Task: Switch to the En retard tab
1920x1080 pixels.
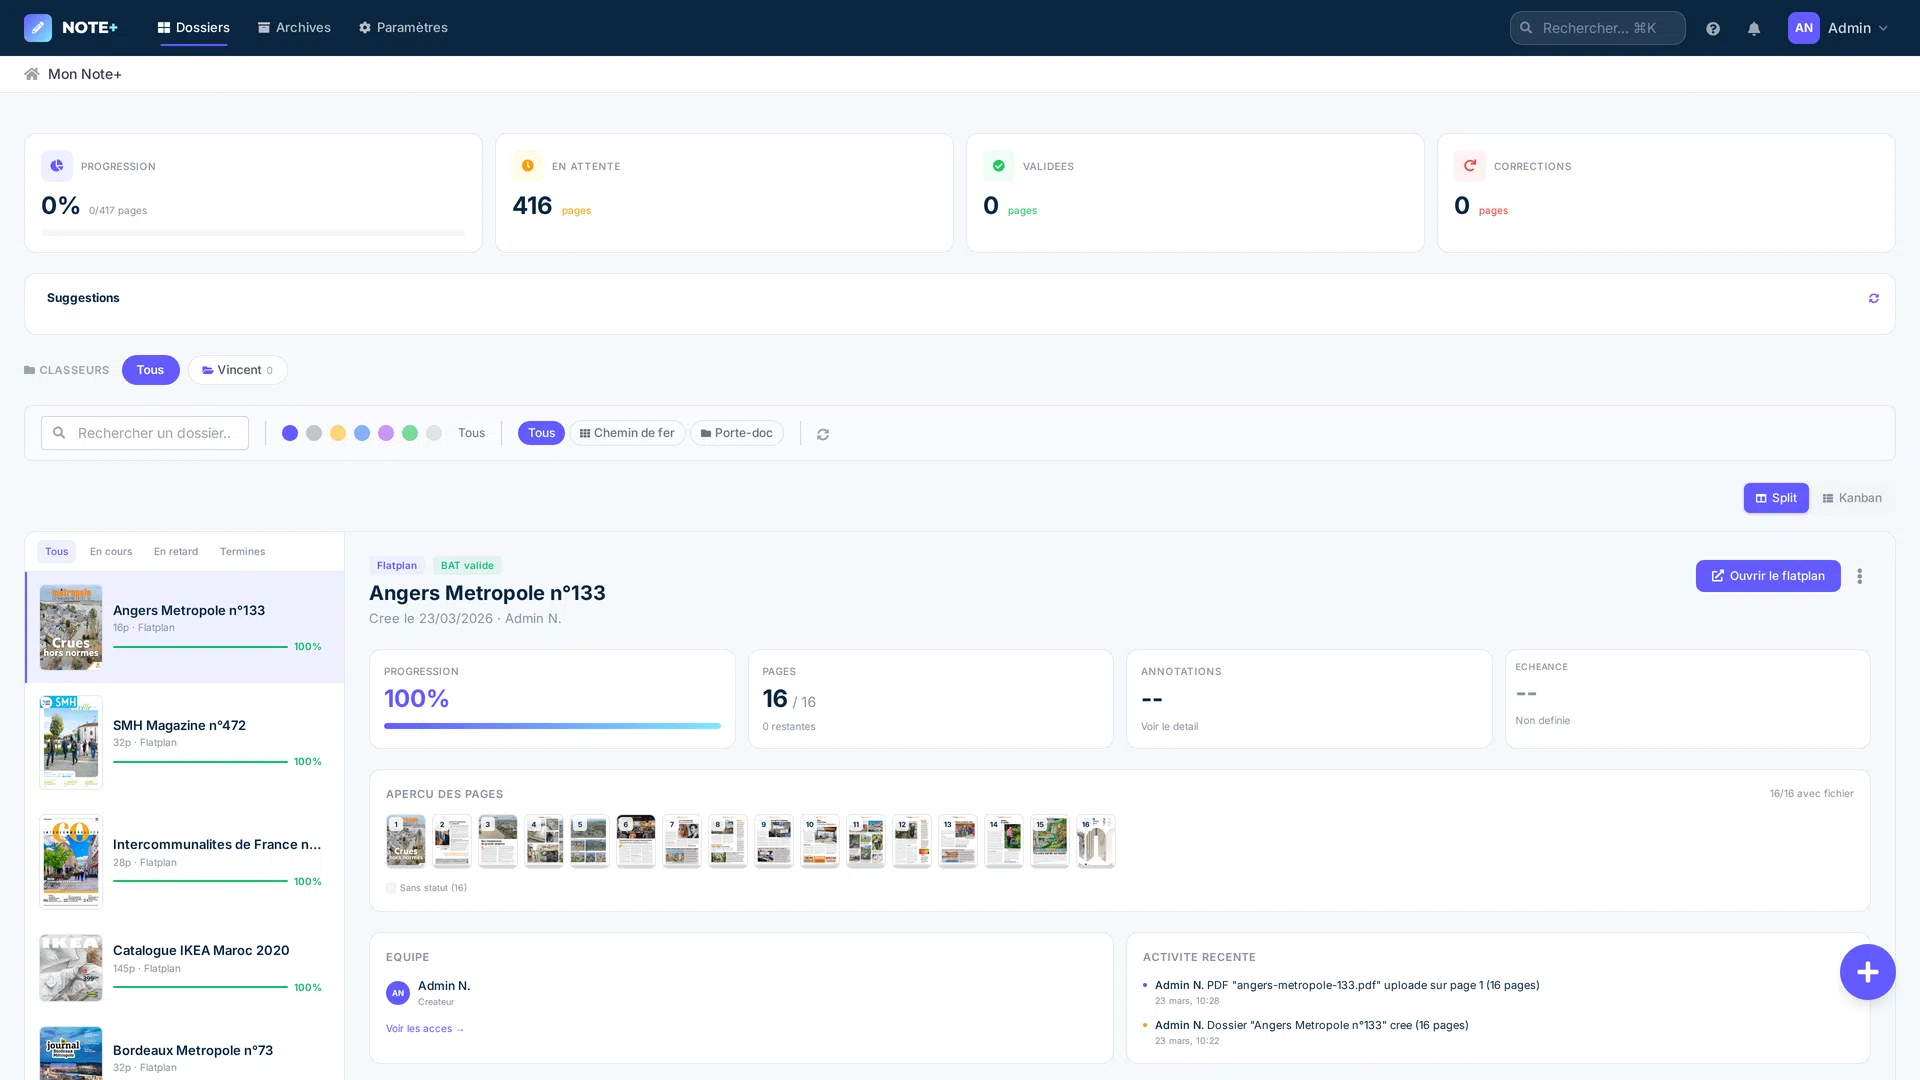Action: pos(175,551)
